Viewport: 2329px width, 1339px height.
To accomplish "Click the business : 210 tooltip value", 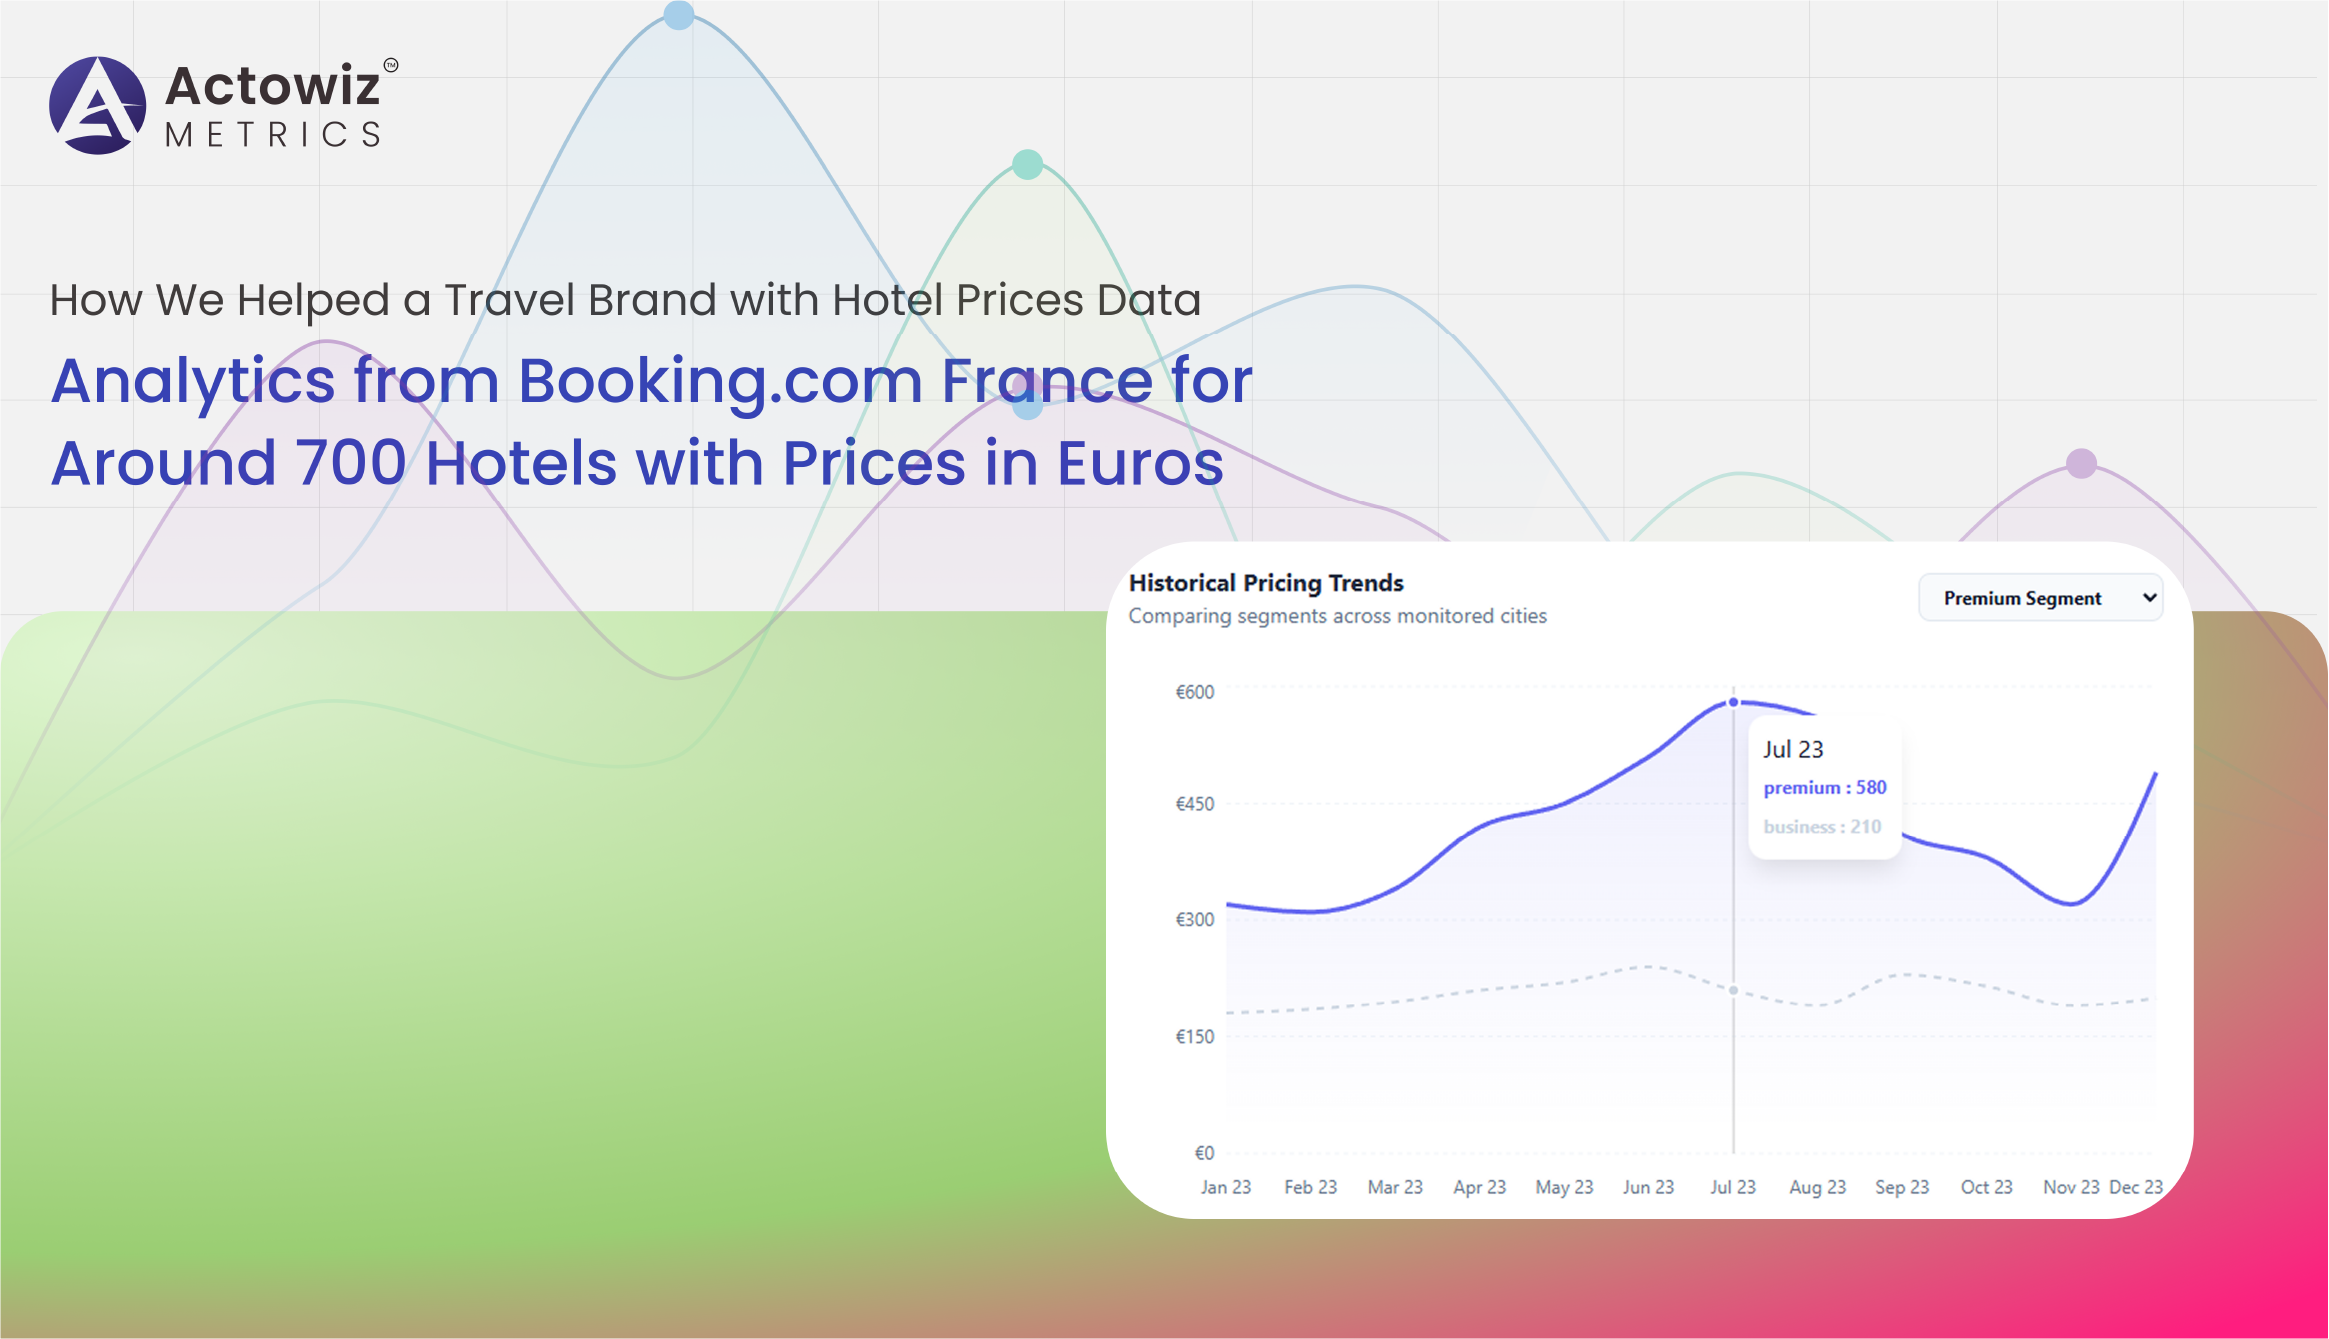I will coord(1822,827).
